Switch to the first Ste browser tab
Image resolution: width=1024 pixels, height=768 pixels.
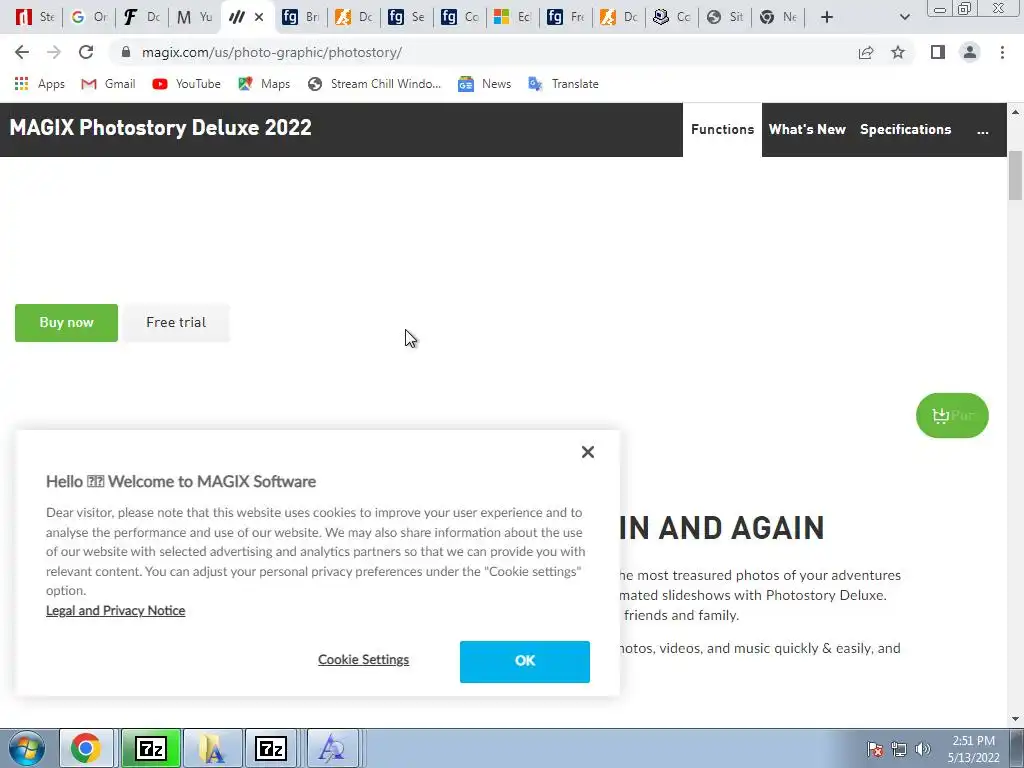coord(35,17)
